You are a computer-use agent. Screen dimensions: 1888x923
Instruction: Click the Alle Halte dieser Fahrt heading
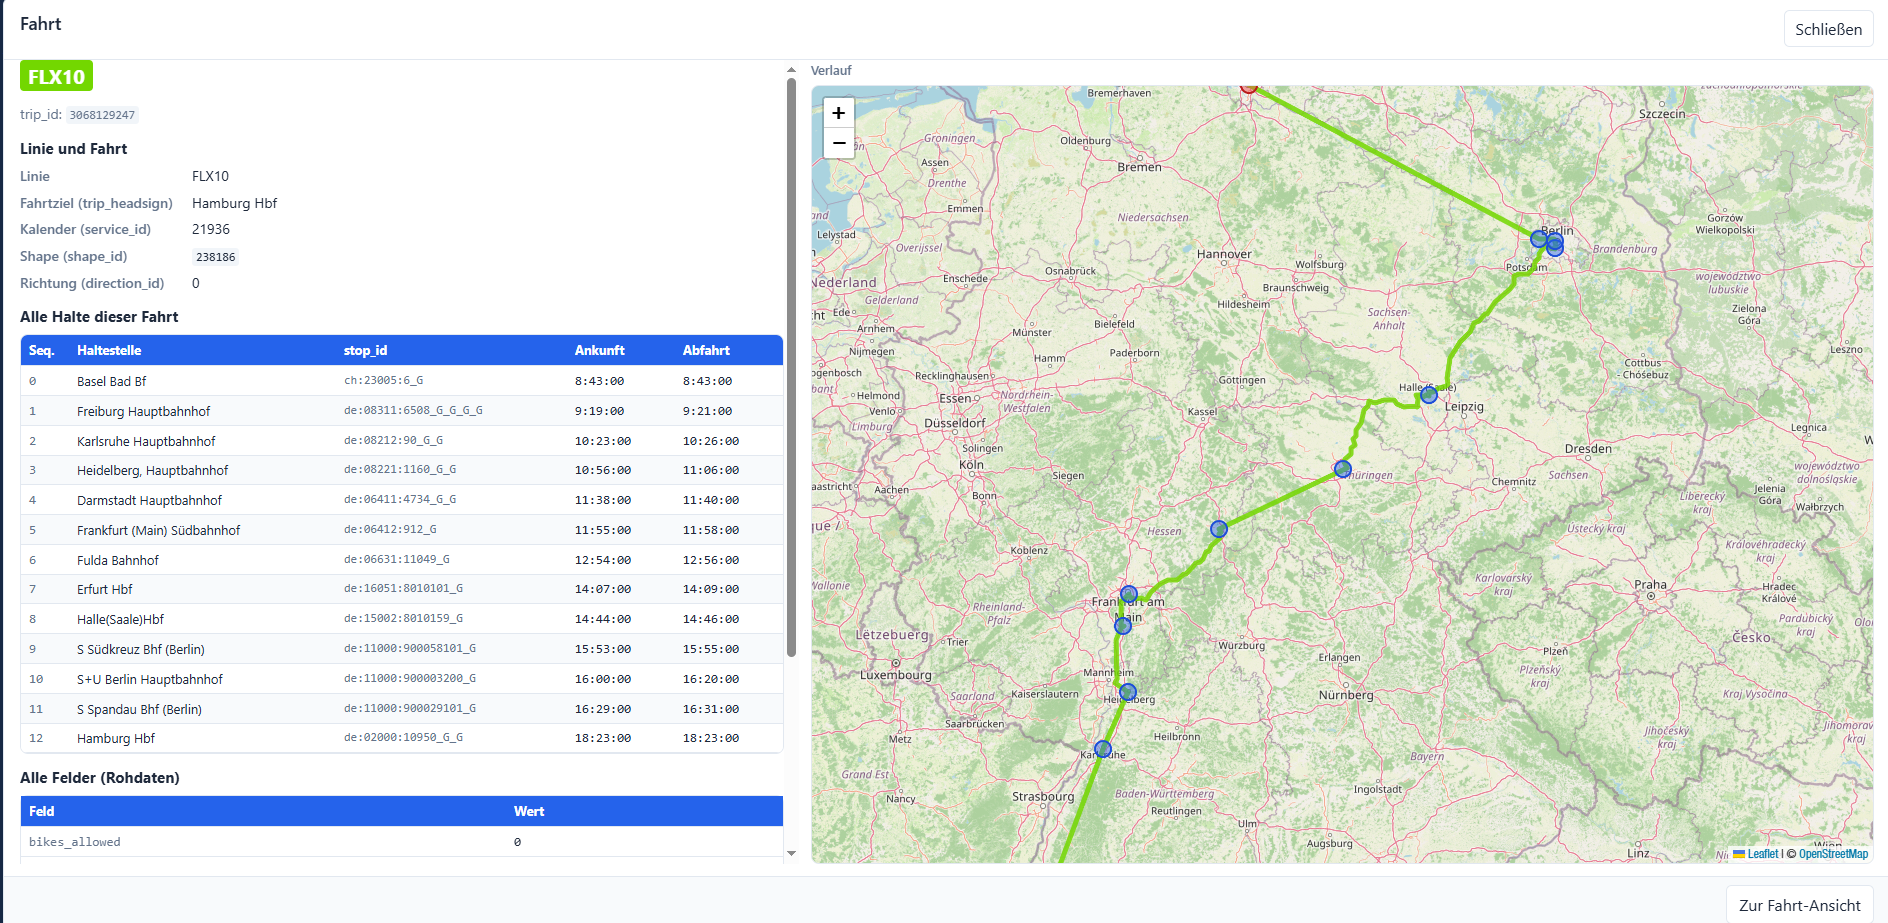click(99, 317)
